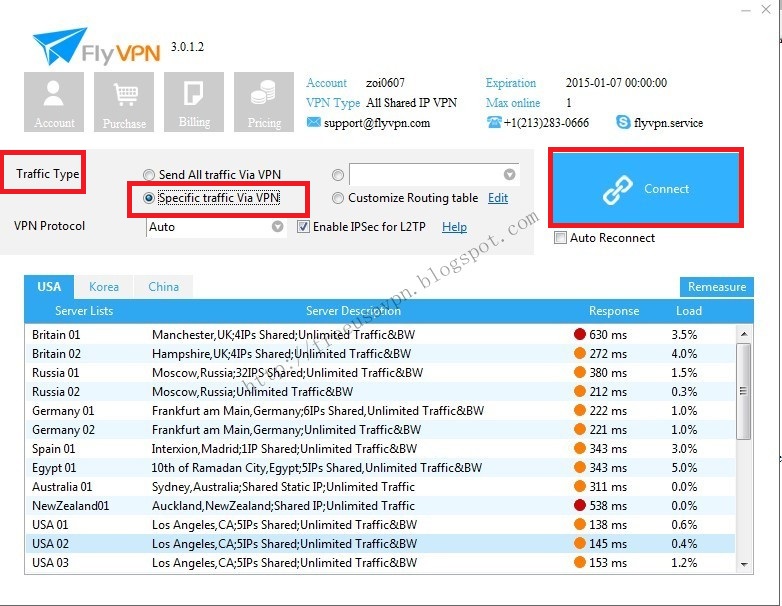Select the radio button beside the empty combo box
Viewport: 782px width, 606px height.
click(x=338, y=175)
